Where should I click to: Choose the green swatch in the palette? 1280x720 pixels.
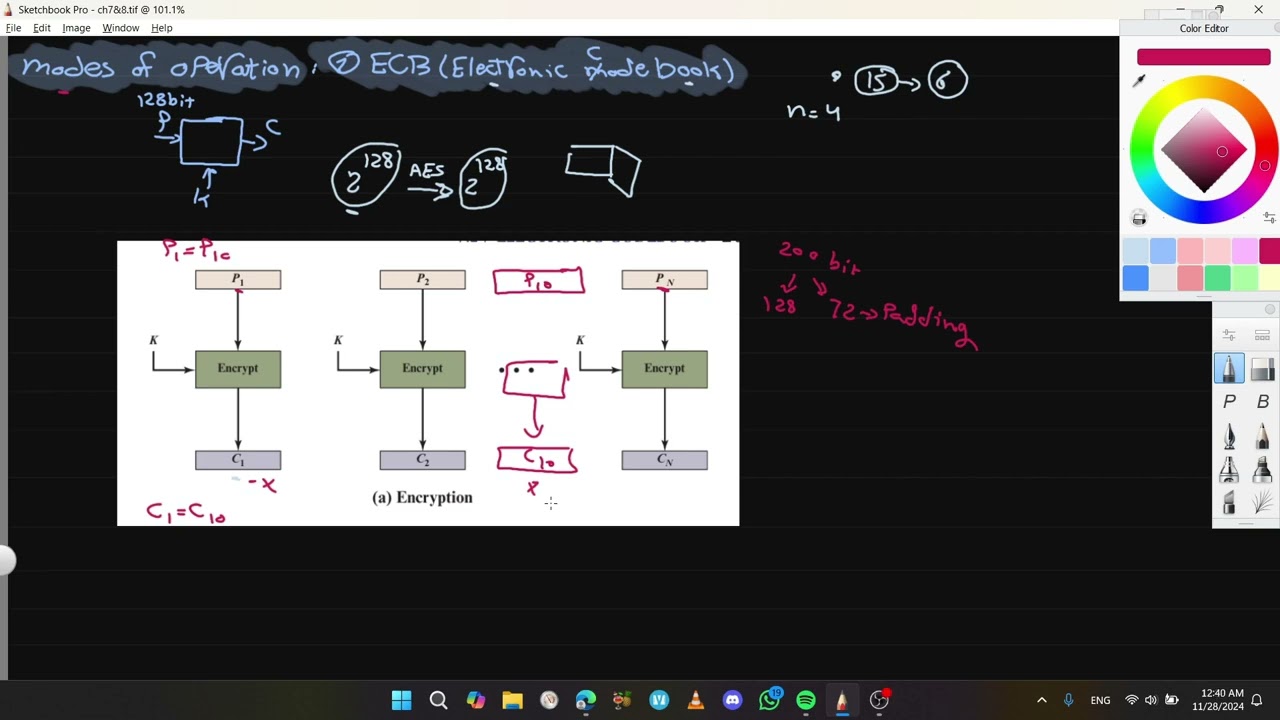(1217, 278)
